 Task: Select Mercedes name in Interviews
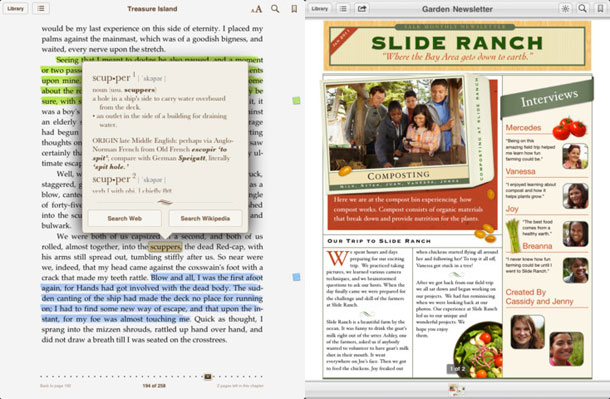pyautogui.click(x=523, y=128)
